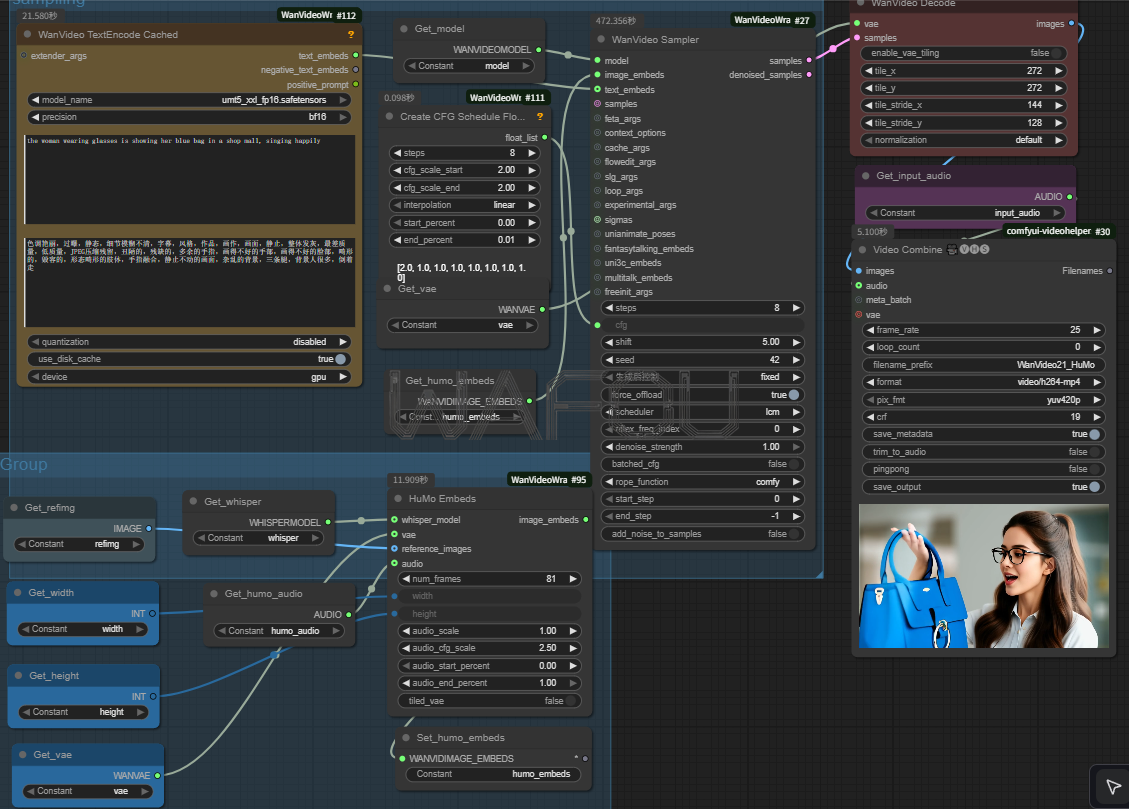The image size is (1129, 809).
Task: Toggle use_disk_cache in the TextEncode node
Action: [340, 359]
